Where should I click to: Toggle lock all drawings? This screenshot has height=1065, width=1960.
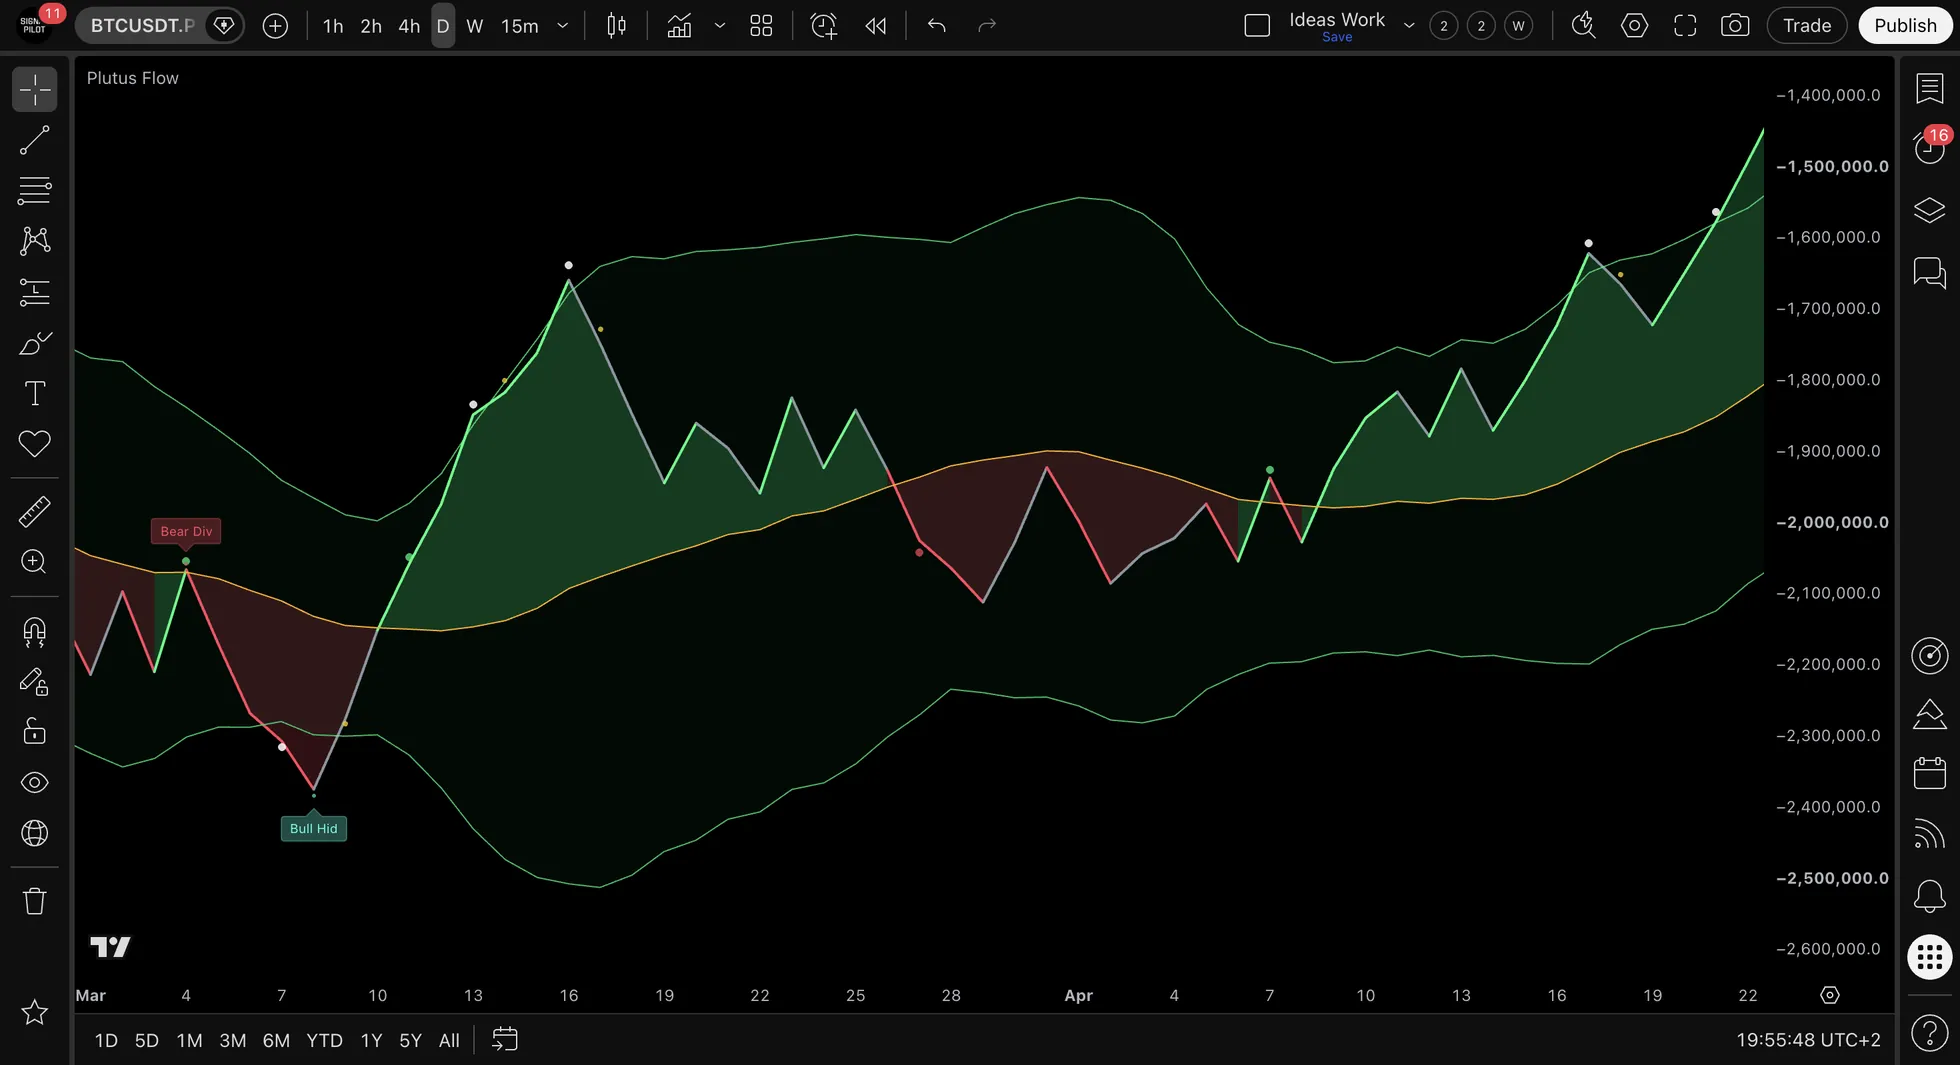pos(35,732)
